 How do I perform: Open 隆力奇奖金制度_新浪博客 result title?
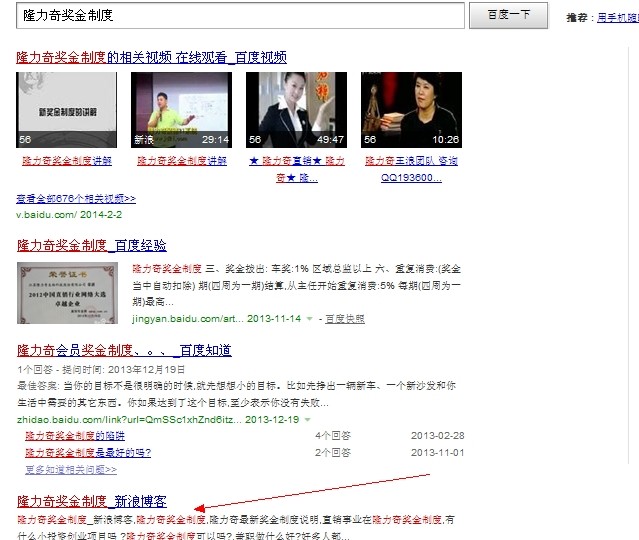click(92, 501)
